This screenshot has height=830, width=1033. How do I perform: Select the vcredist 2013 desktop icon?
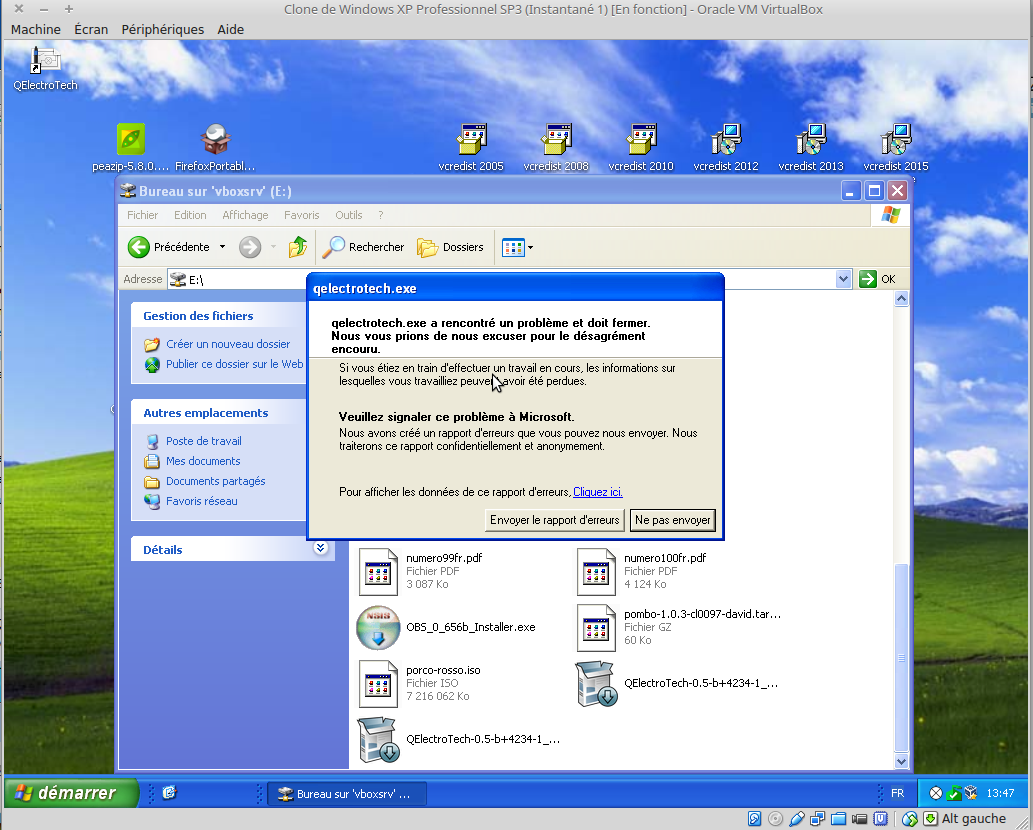811,140
